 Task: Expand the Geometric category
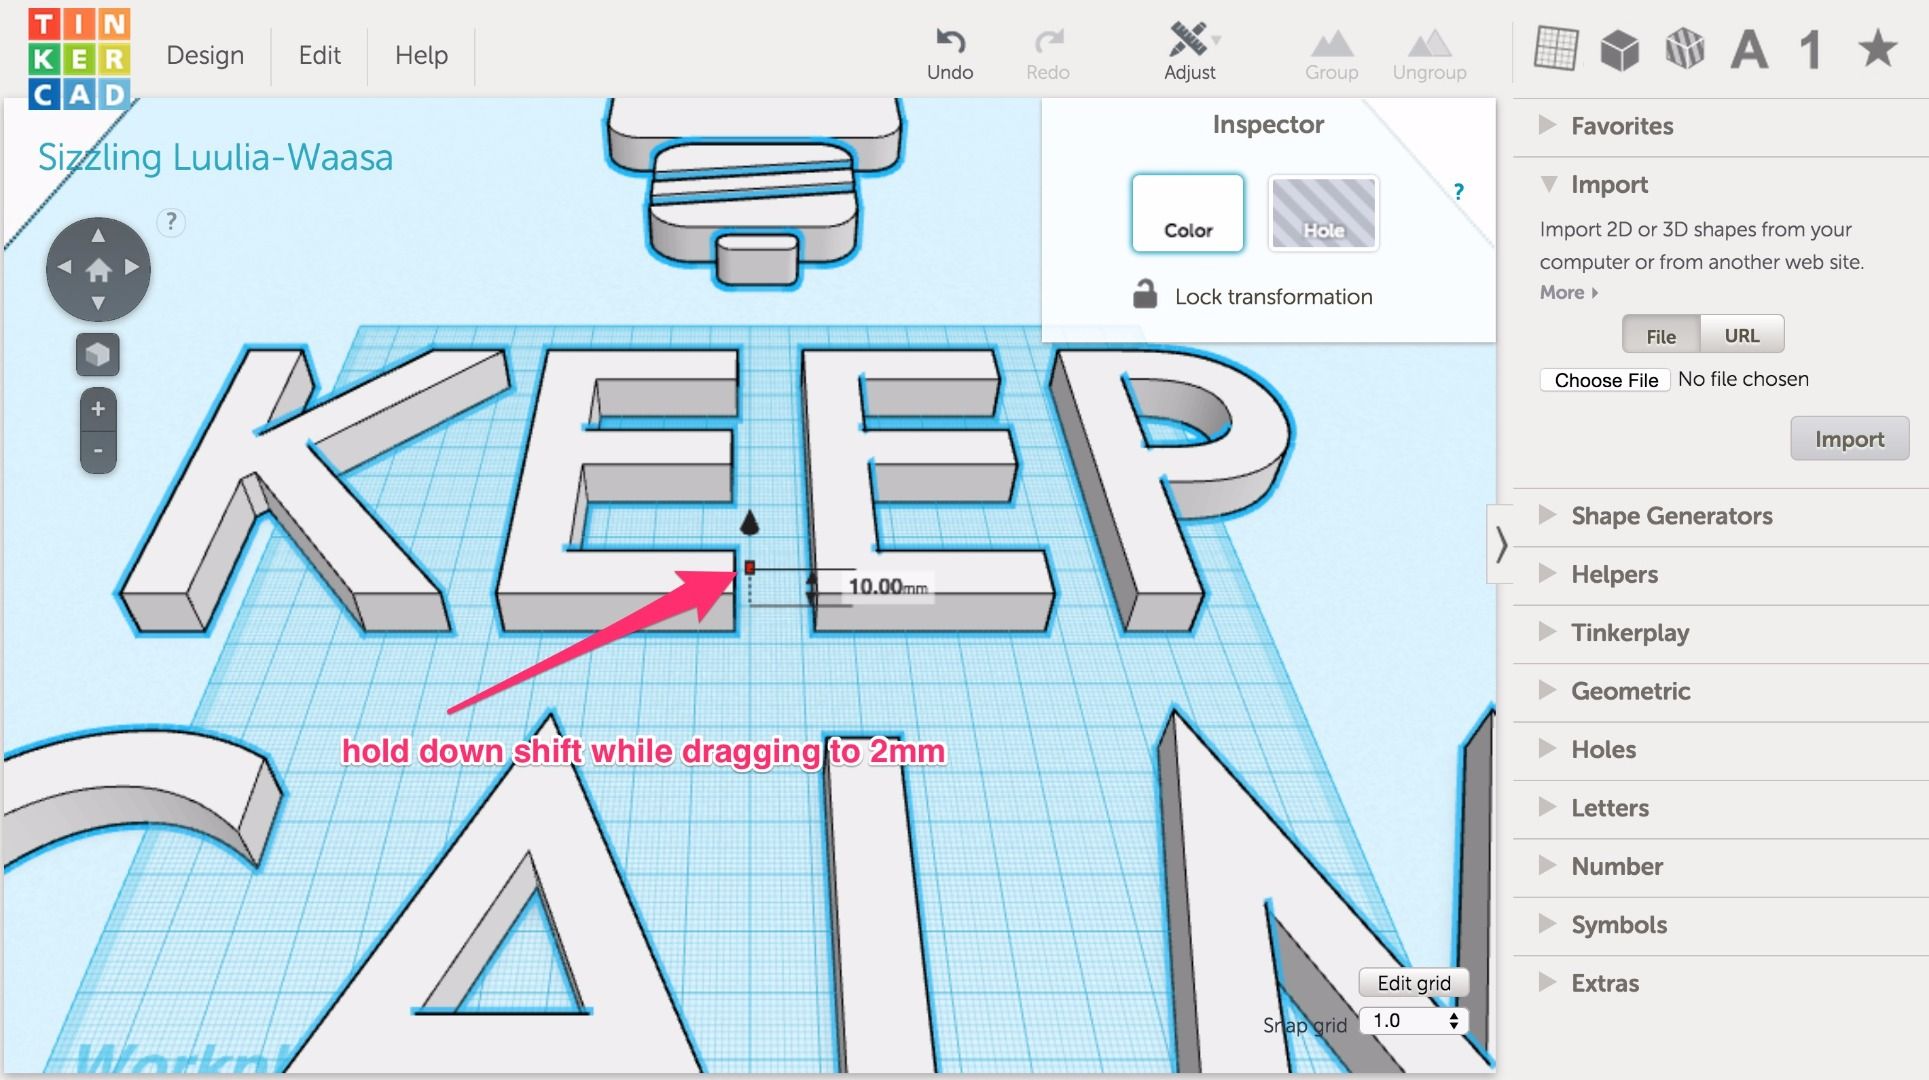coord(1630,690)
